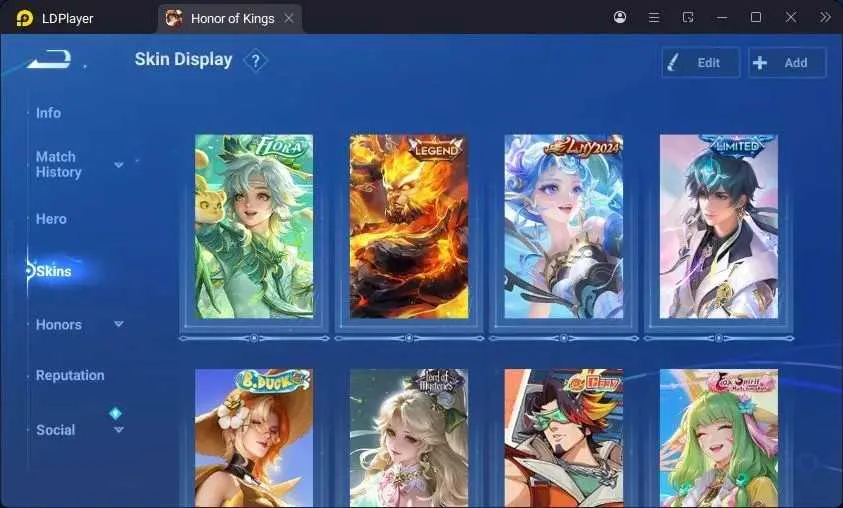Expand the Honors section chevron

(119, 324)
